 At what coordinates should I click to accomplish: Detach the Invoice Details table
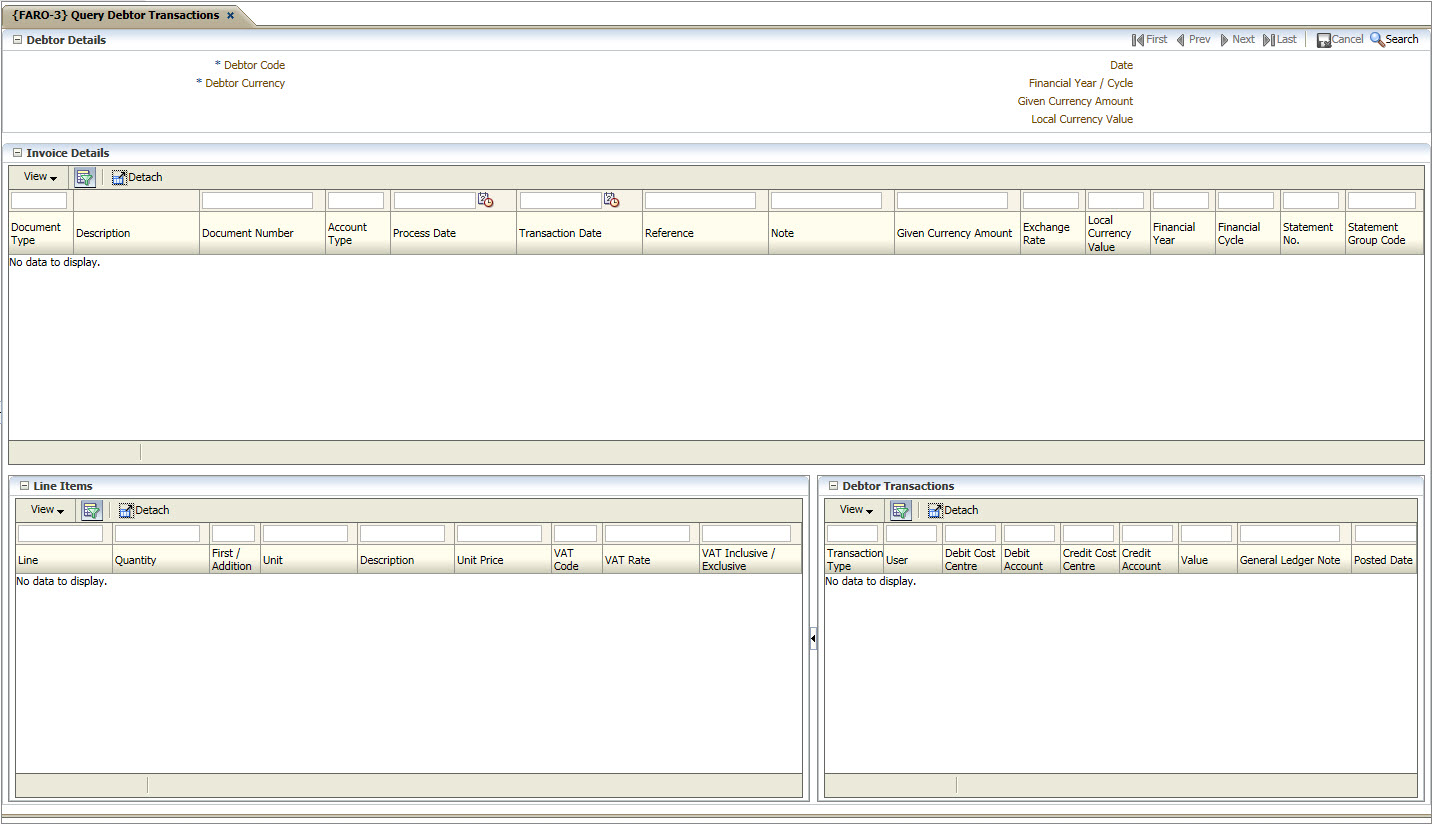pyautogui.click(x=136, y=177)
